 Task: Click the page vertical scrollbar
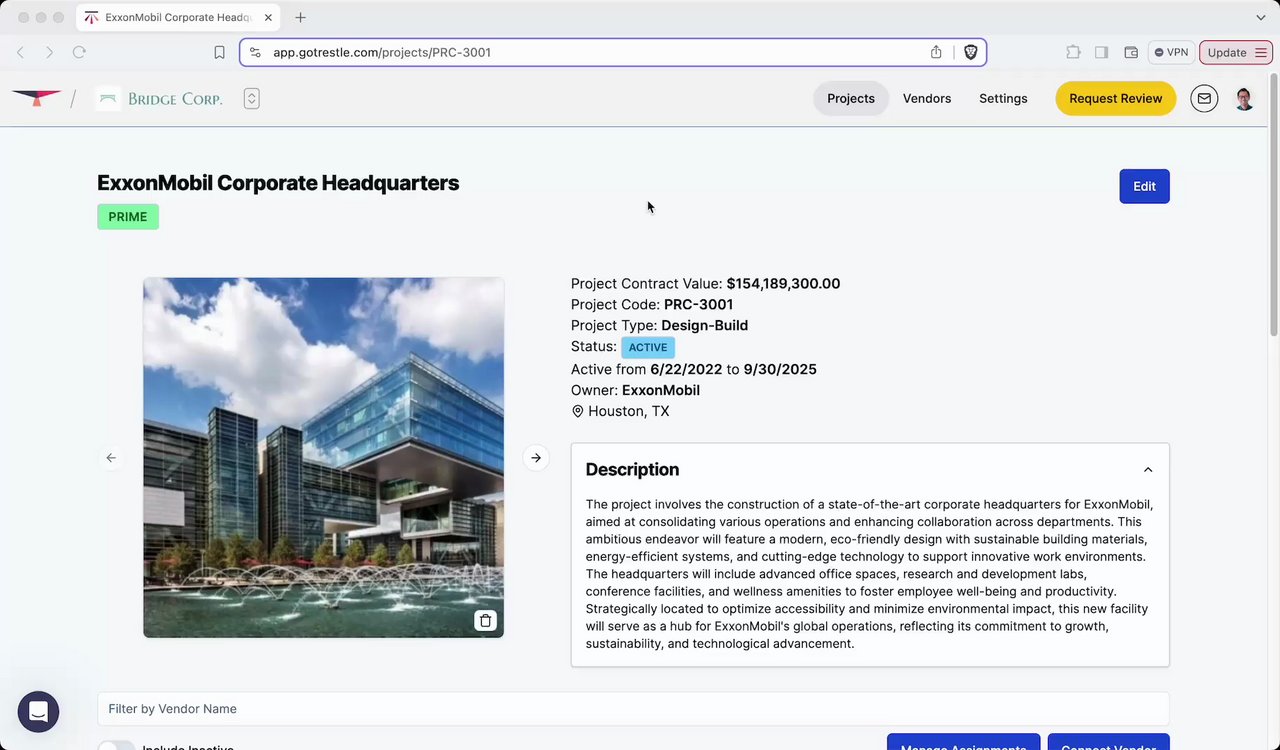1274,205
